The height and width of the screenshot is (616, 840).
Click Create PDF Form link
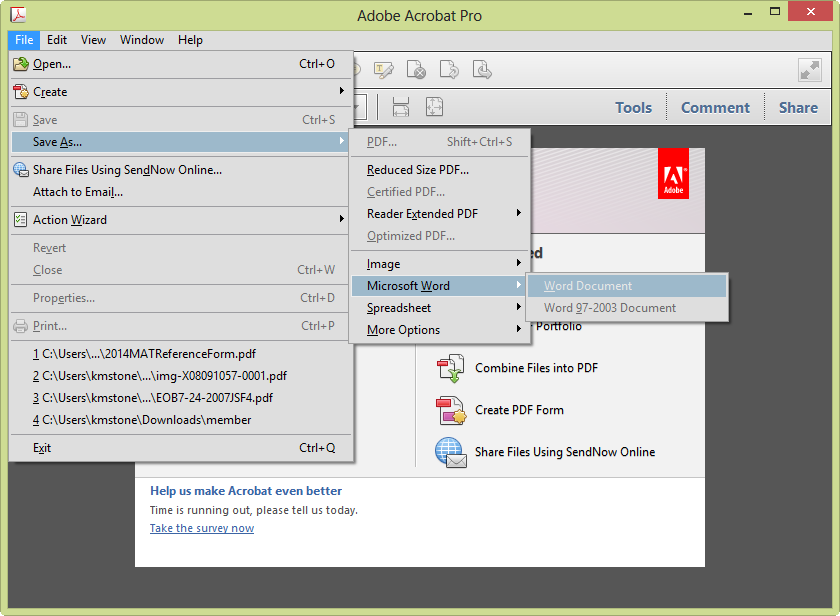[519, 410]
